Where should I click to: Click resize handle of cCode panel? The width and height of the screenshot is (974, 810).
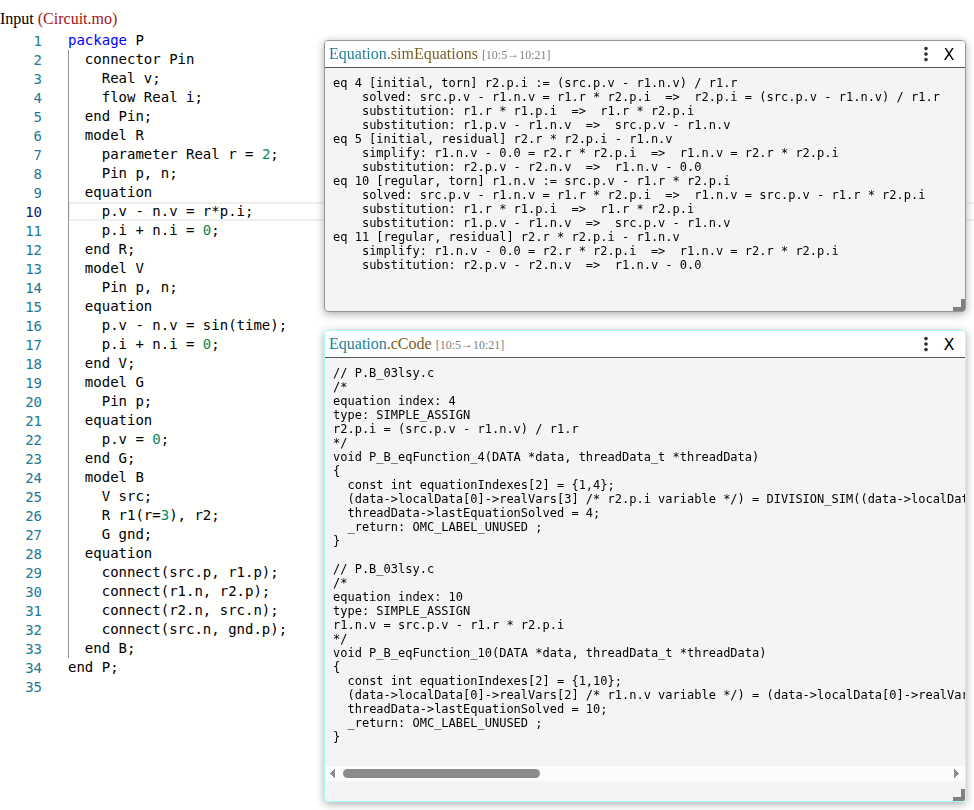(959, 794)
